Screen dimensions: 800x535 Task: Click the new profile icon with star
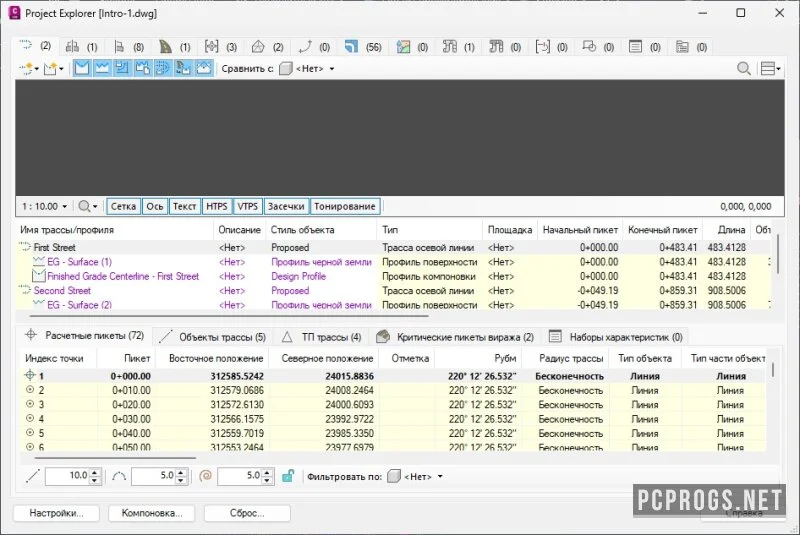pos(50,68)
